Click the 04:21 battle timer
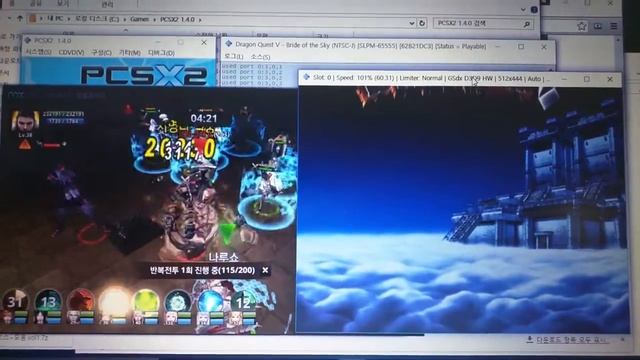This screenshot has width=640, height=360. point(204,118)
